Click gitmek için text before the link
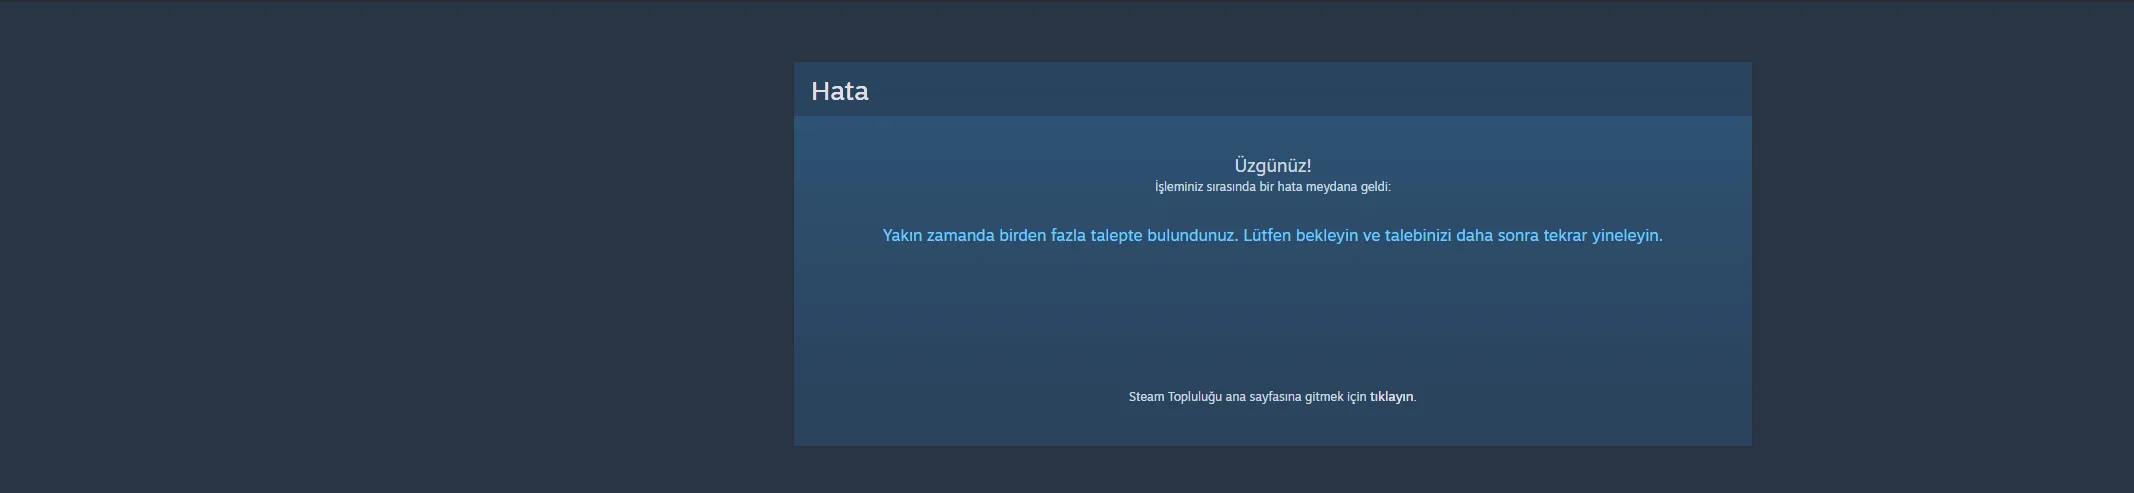This screenshot has width=2134, height=493. (1335, 397)
